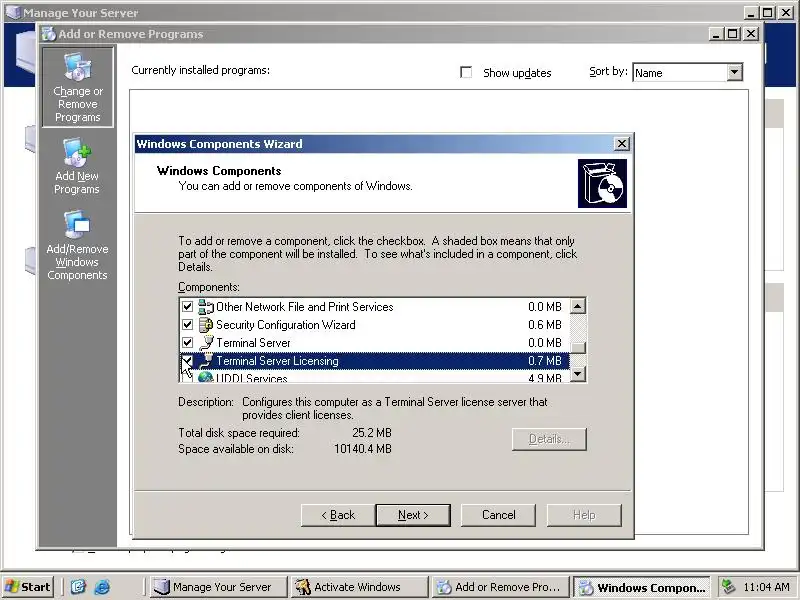Toggle Terminal Server Licensing checkbox
800x600 pixels.
click(x=187, y=361)
